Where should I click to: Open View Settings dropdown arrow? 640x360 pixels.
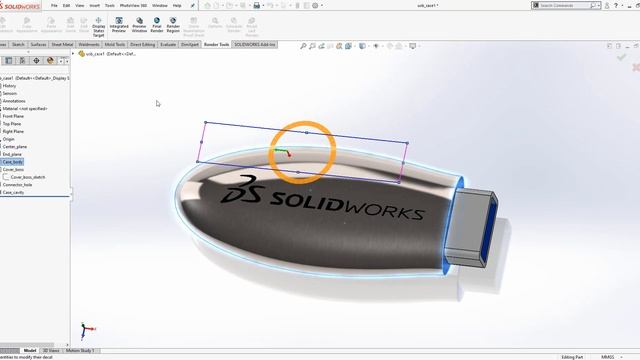click(x=419, y=46)
